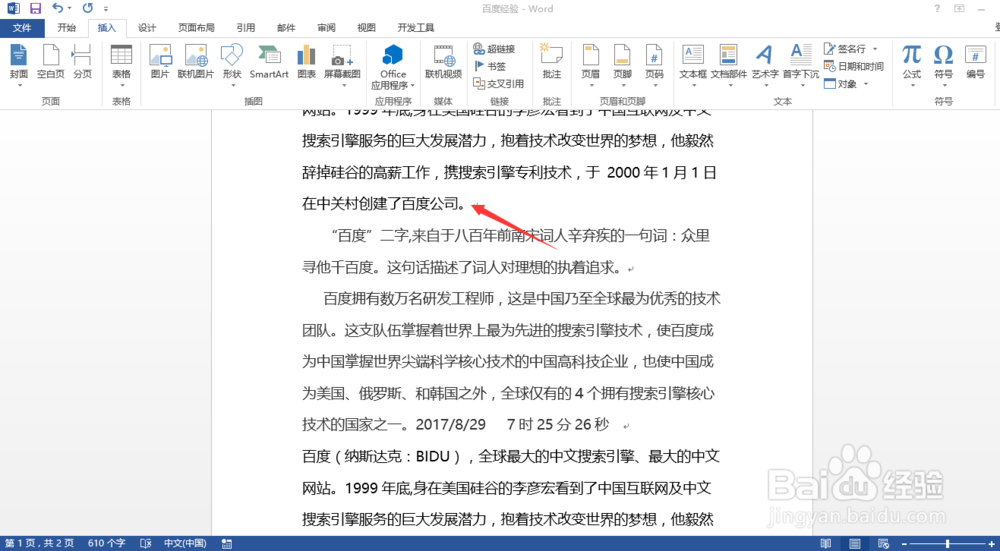This screenshot has height=551, width=1000.
Task: Insert a blank page (空白页)
Action: 50,62
